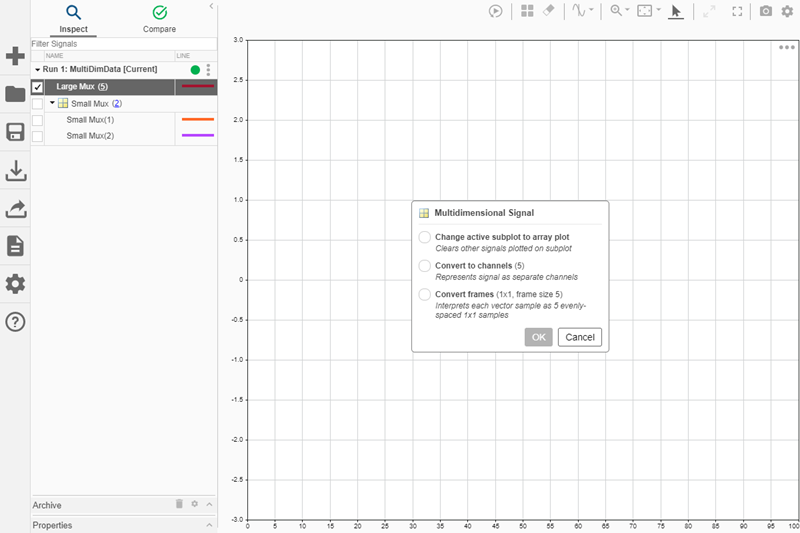Click the Filter Signals input field
Viewport: 800px width, 533px height.
123,44
